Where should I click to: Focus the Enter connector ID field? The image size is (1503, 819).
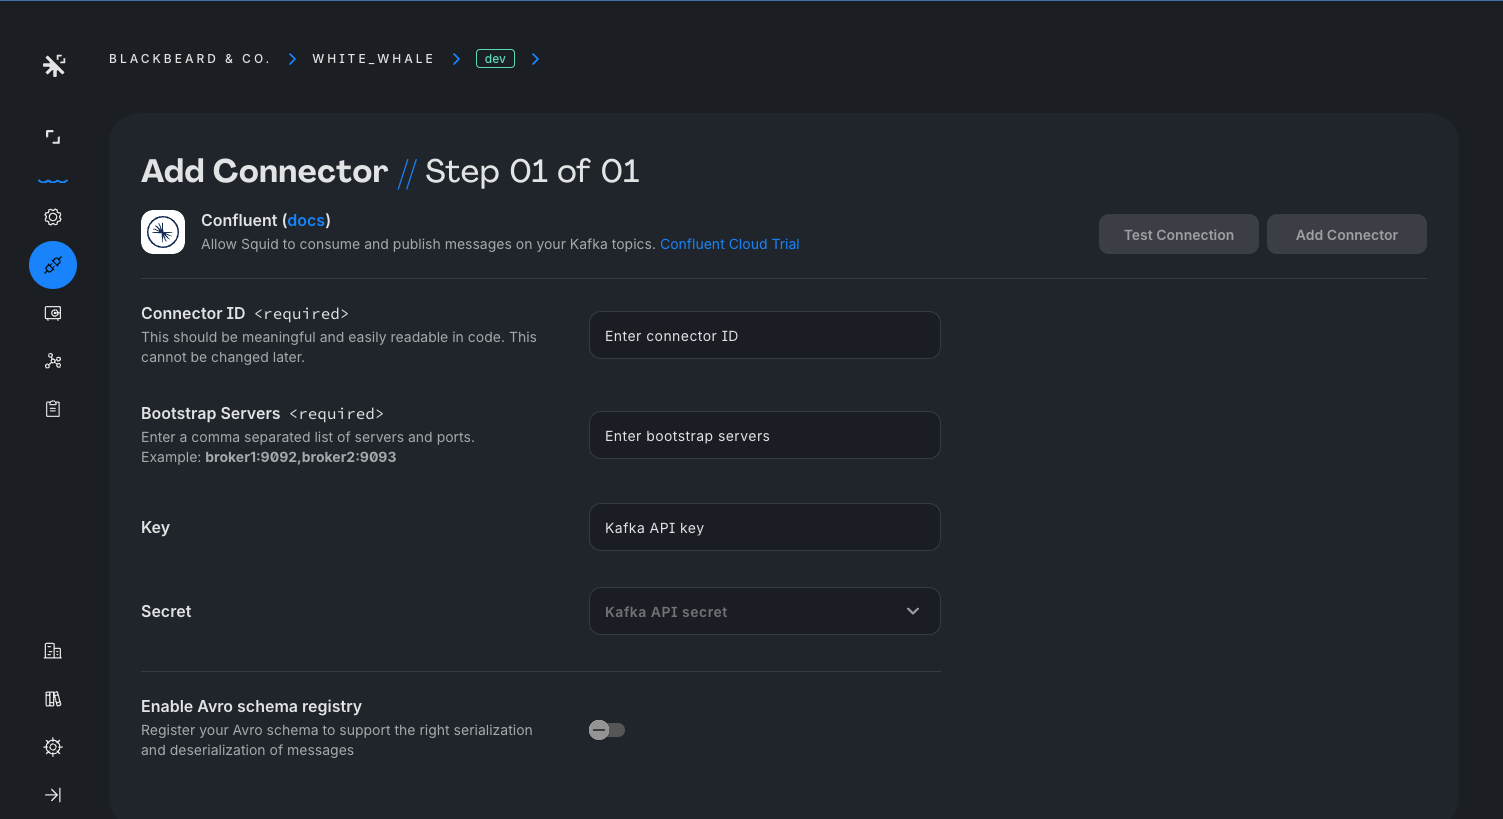tap(765, 335)
